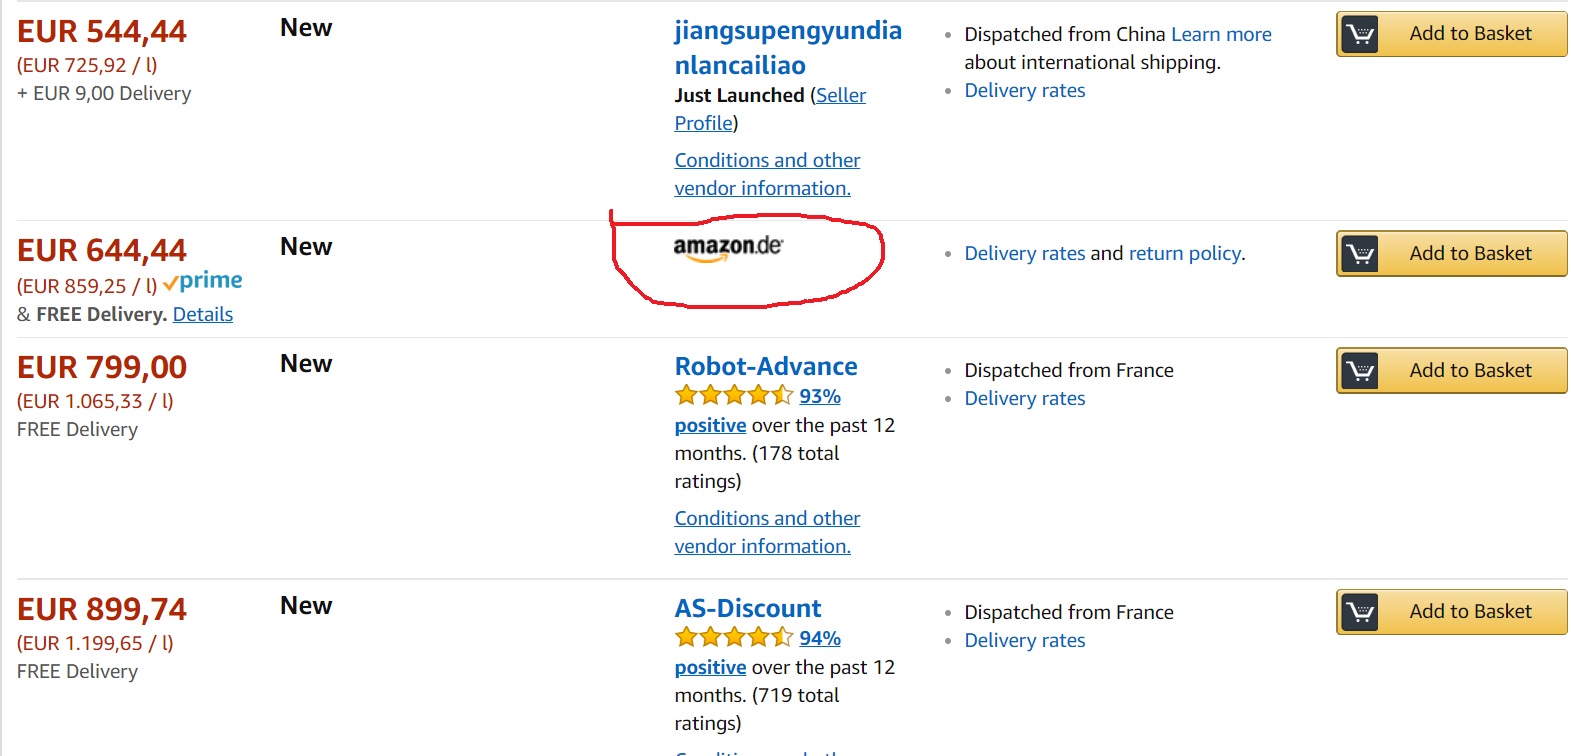Image resolution: width=1571 pixels, height=756 pixels.
Task: Click the Robot-Advance star rating
Action: pyautogui.click(x=734, y=395)
